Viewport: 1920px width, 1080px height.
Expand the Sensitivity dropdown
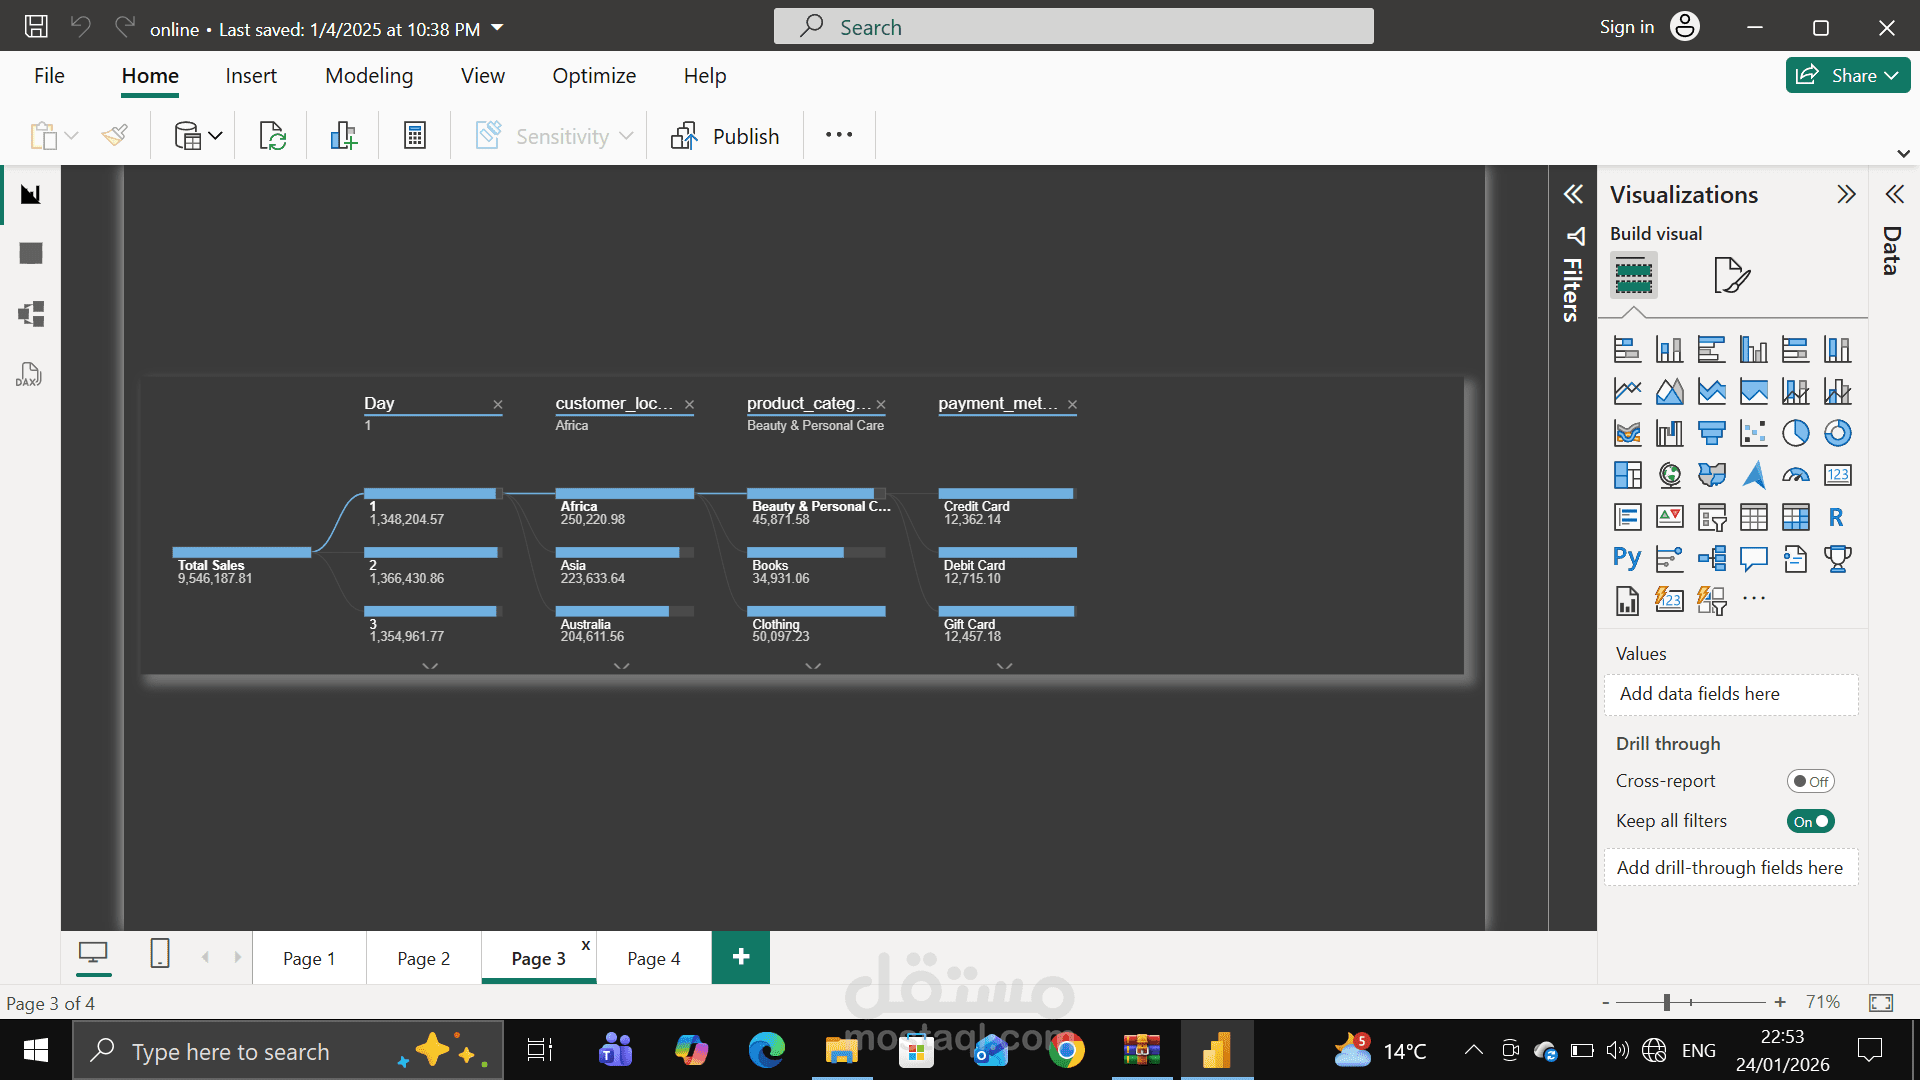(626, 136)
